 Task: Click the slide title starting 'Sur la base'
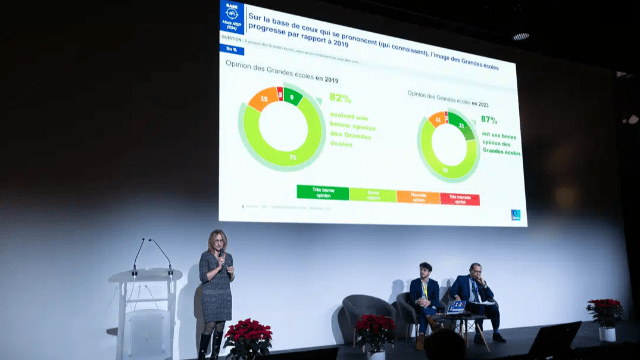(373, 41)
